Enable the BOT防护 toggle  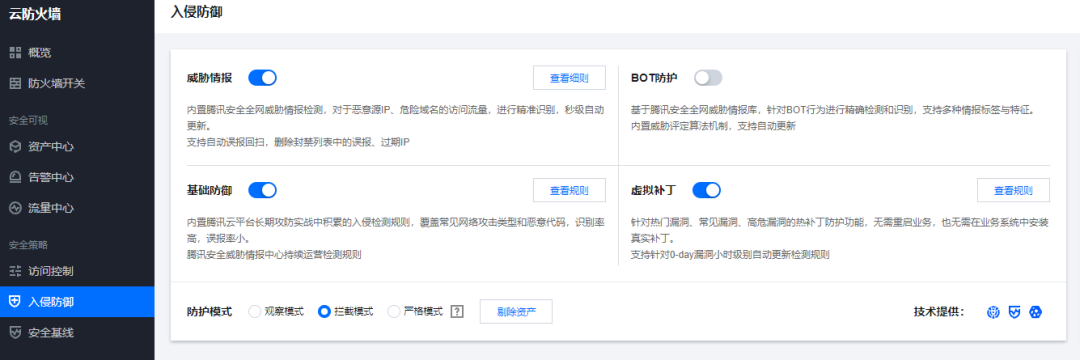[708, 78]
